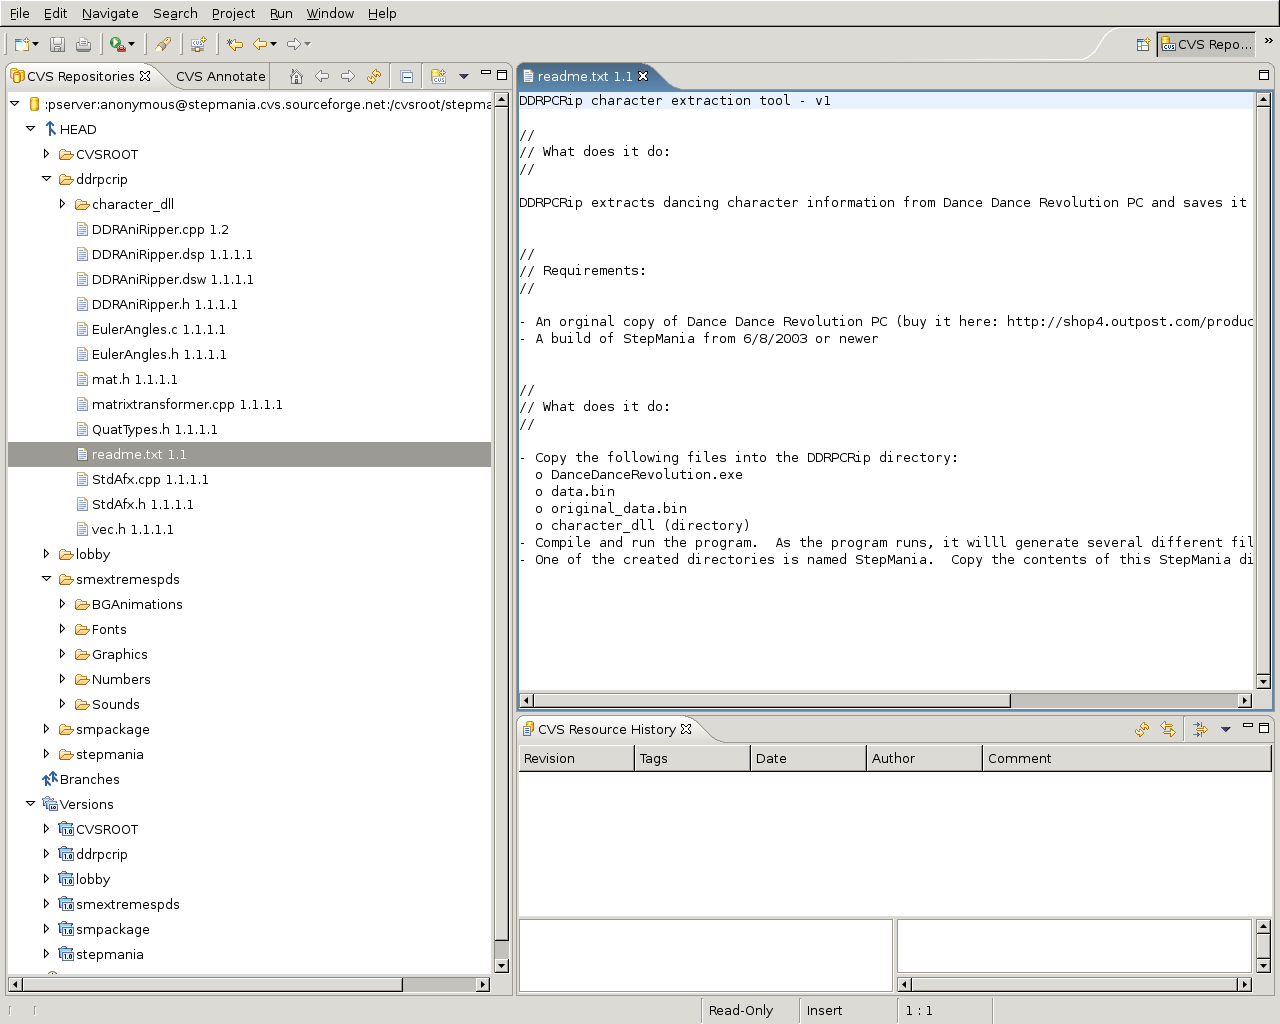Minimize the CVS Repositories view panel
The image size is (1280, 1024).
[485, 73]
